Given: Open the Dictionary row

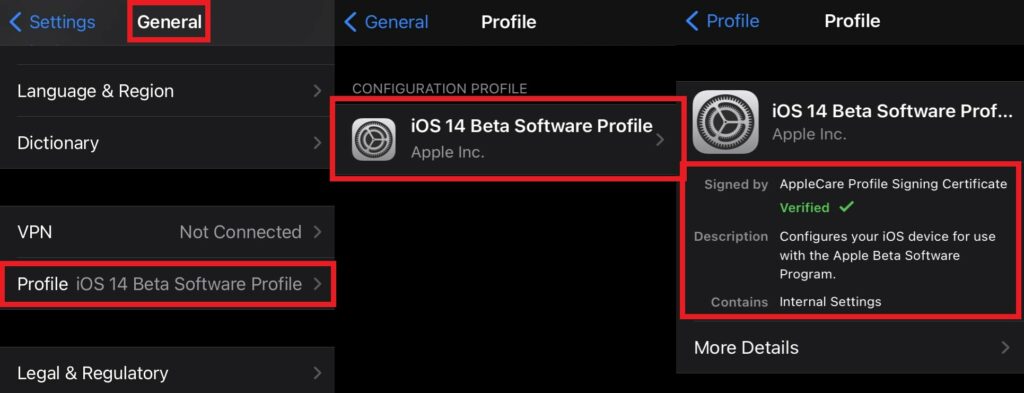Looking at the screenshot, I should pyautogui.click(x=167, y=143).
